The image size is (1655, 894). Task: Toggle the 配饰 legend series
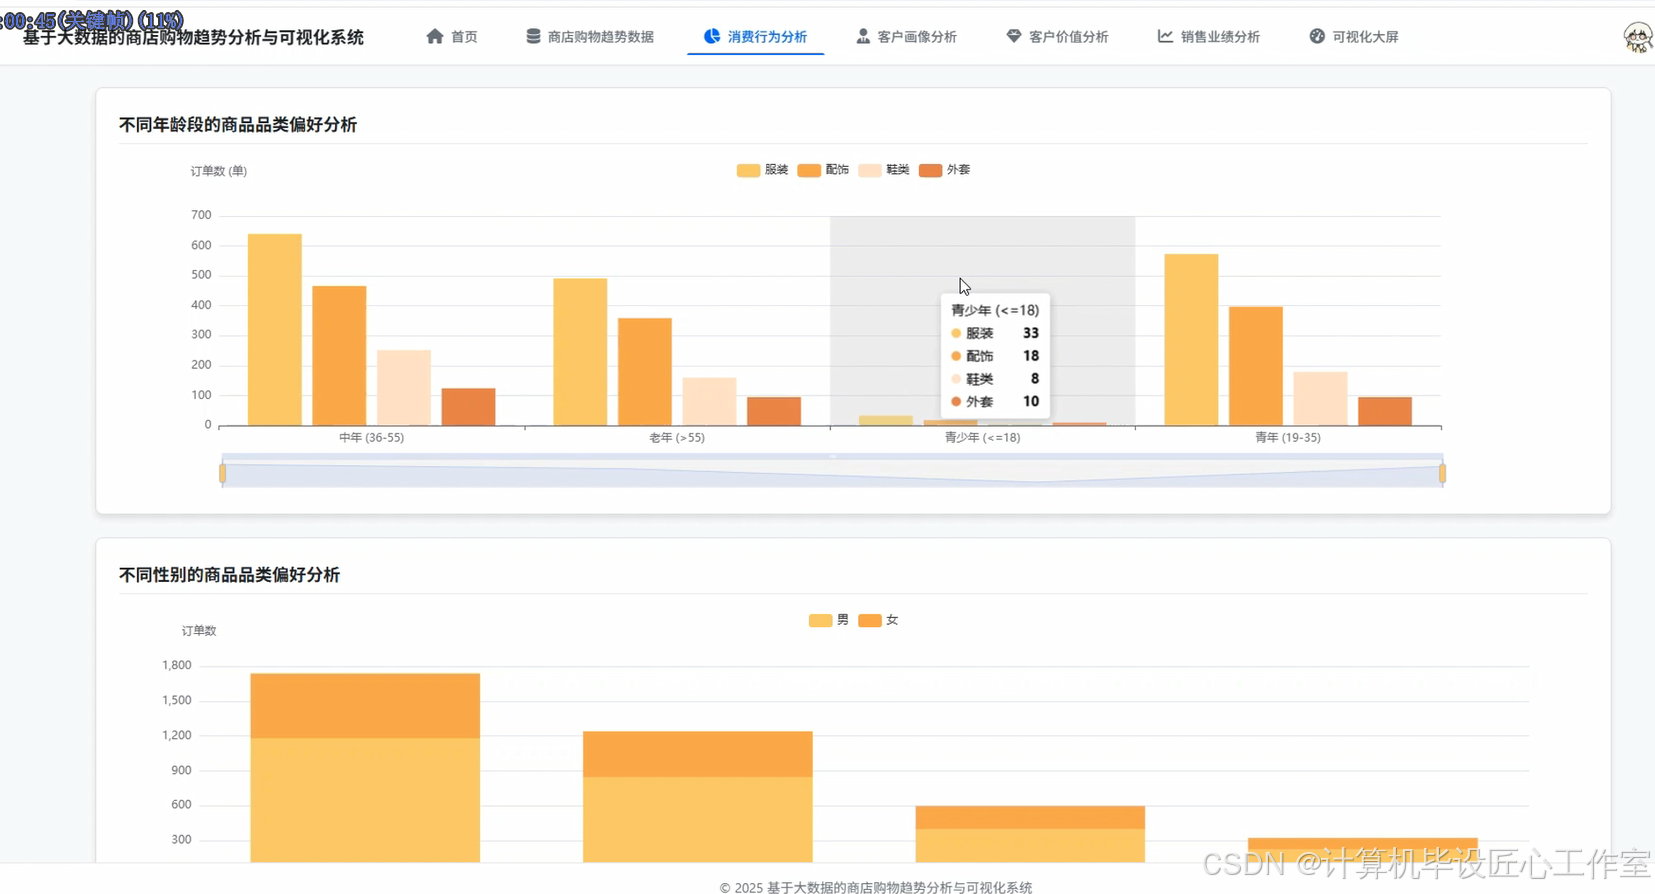click(824, 170)
